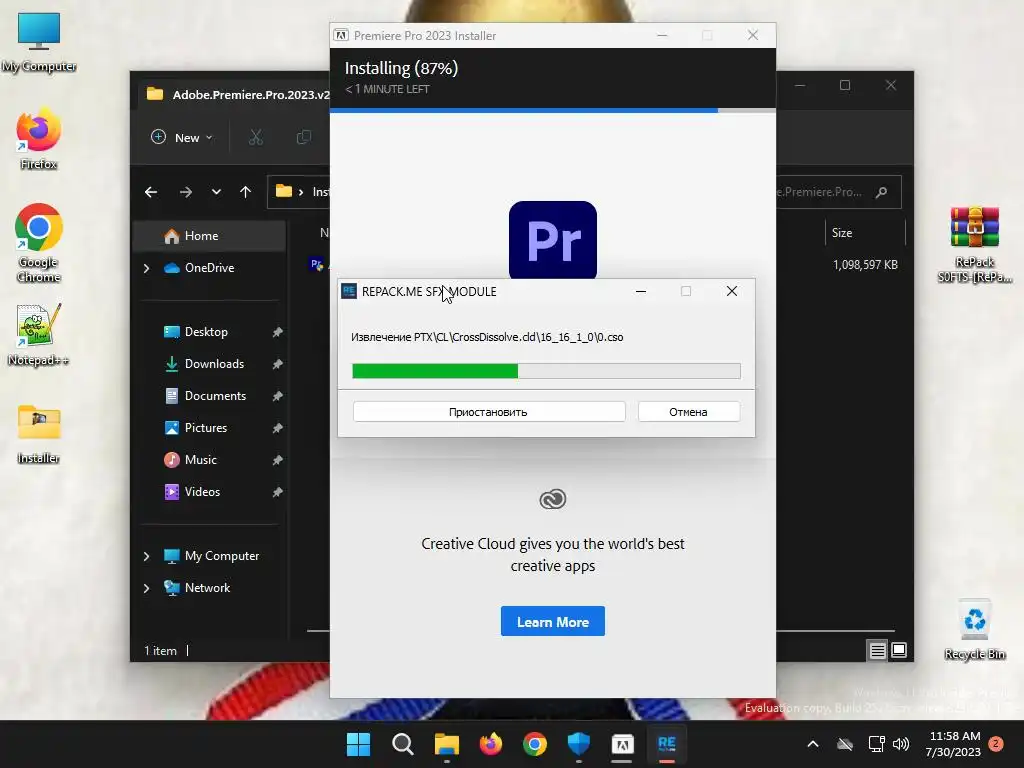Open taskbar Search

click(402, 744)
